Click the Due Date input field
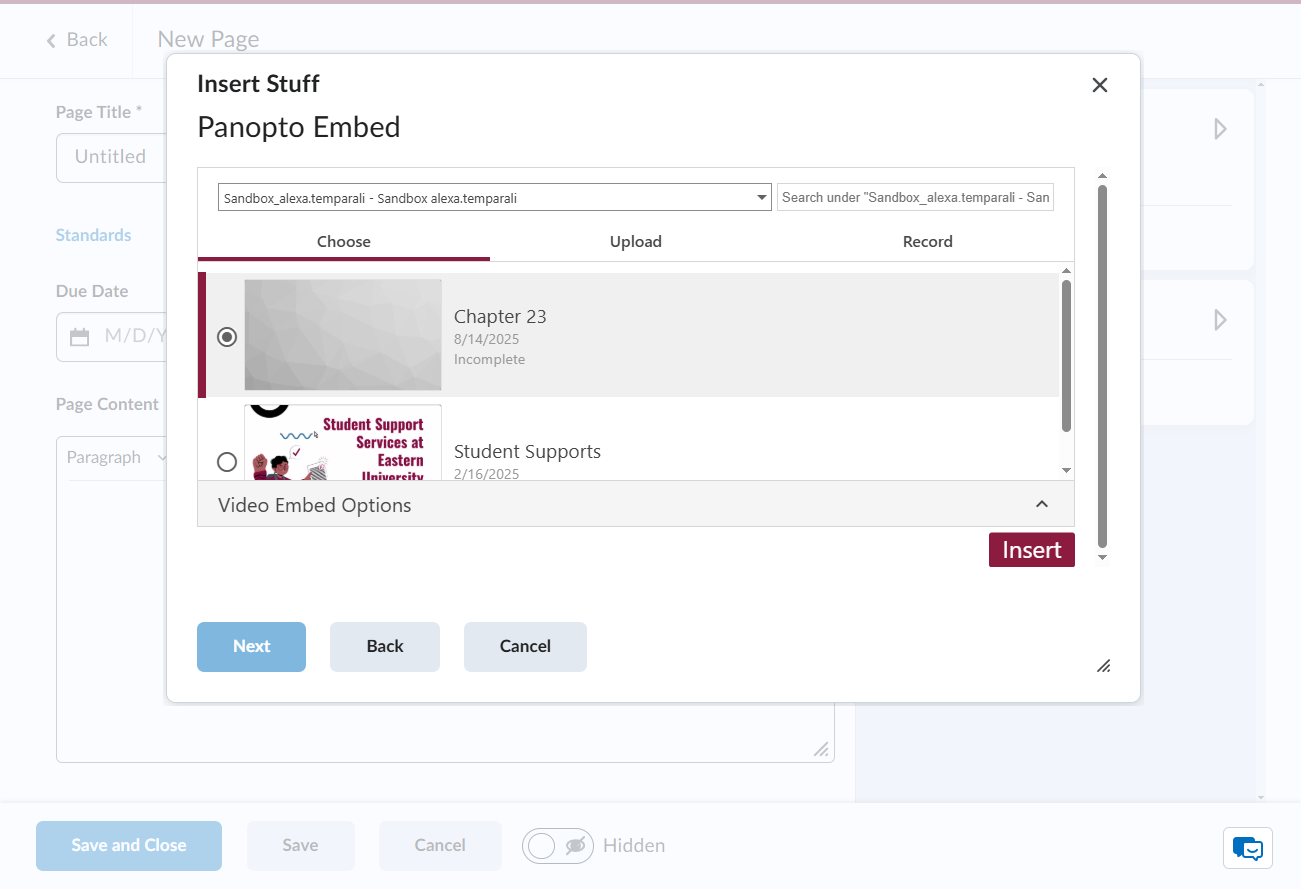 click(x=111, y=336)
